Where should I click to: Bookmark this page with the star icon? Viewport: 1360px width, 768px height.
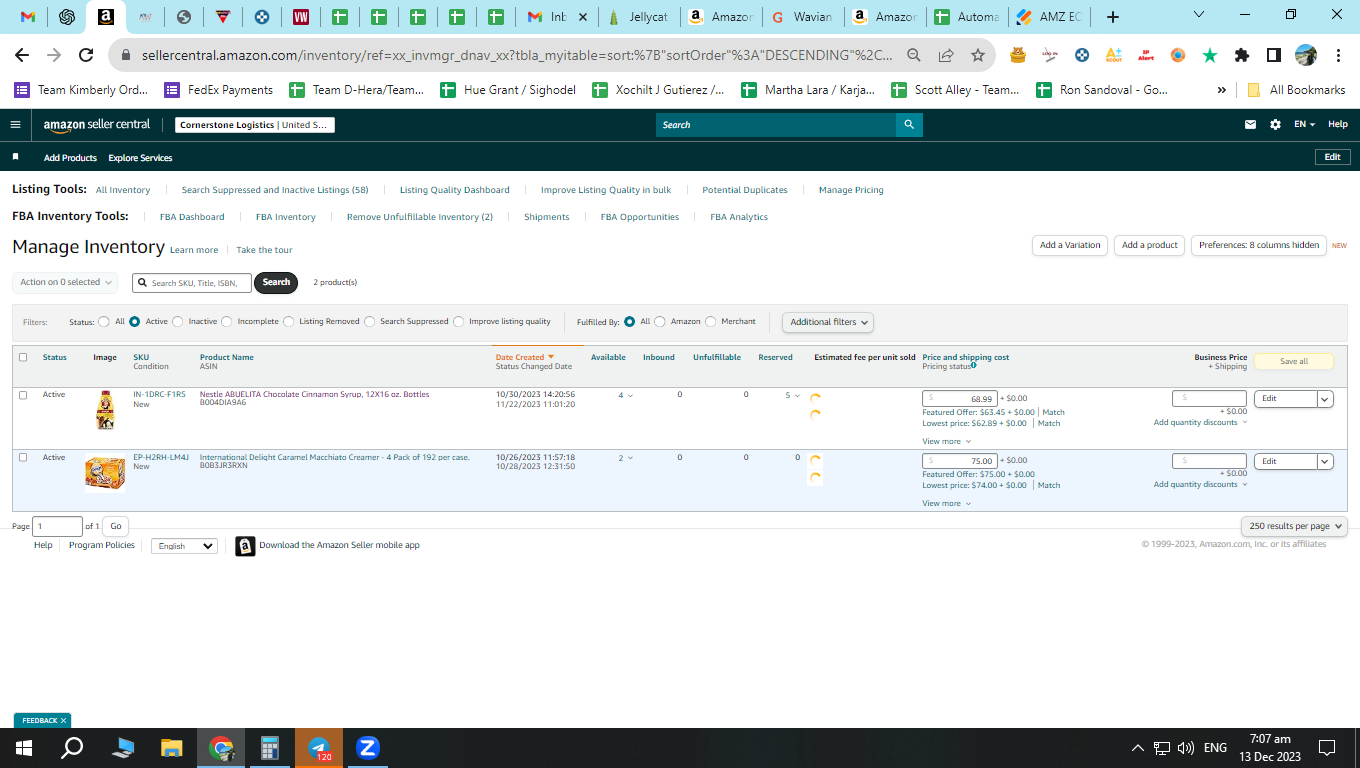tap(977, 55)
